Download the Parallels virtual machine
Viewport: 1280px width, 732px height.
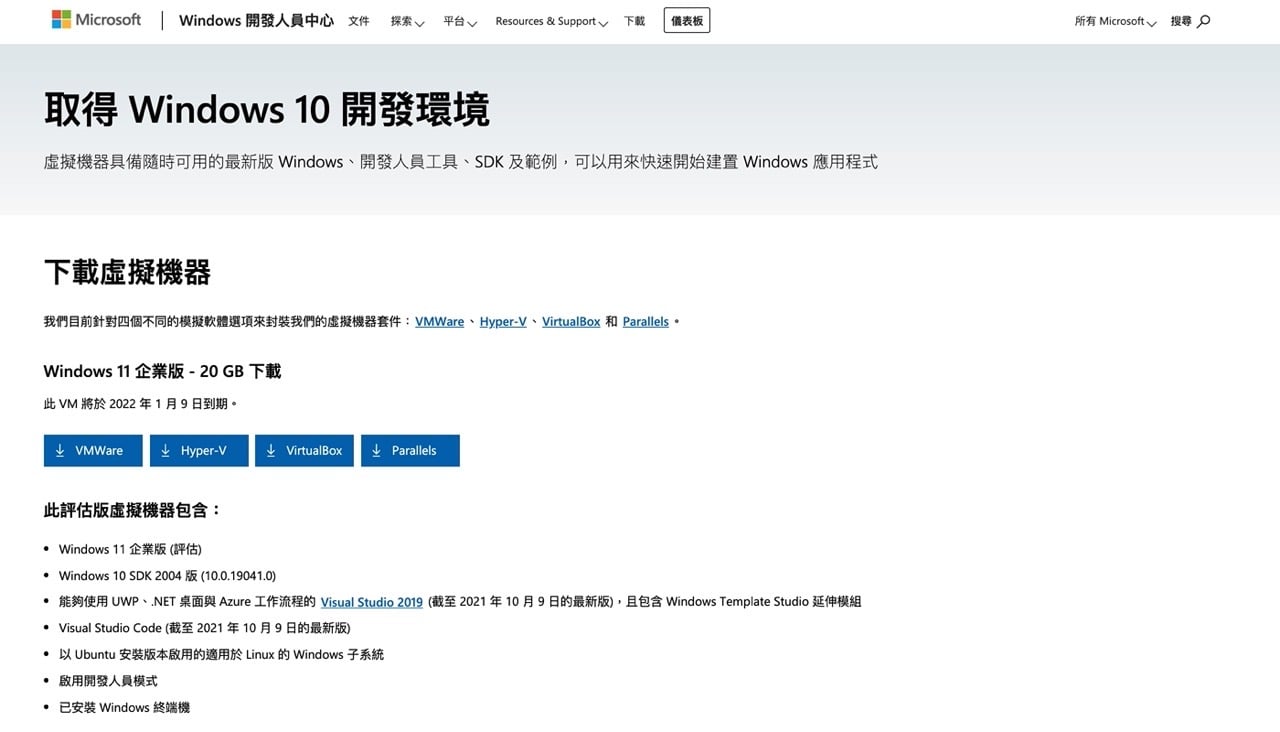[410, 451]
